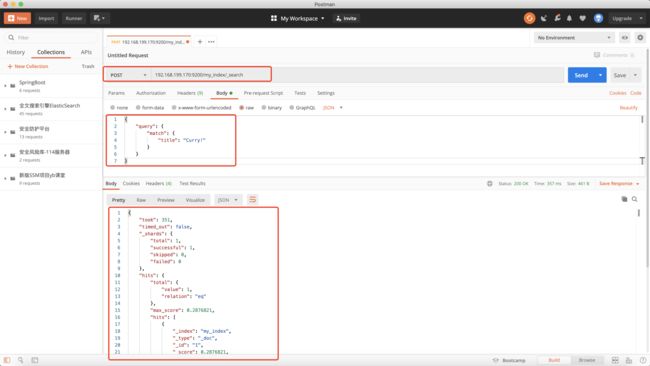This screenshot has width=650, height=366.
Task: Select the binary body type
Action: [272, 107]
